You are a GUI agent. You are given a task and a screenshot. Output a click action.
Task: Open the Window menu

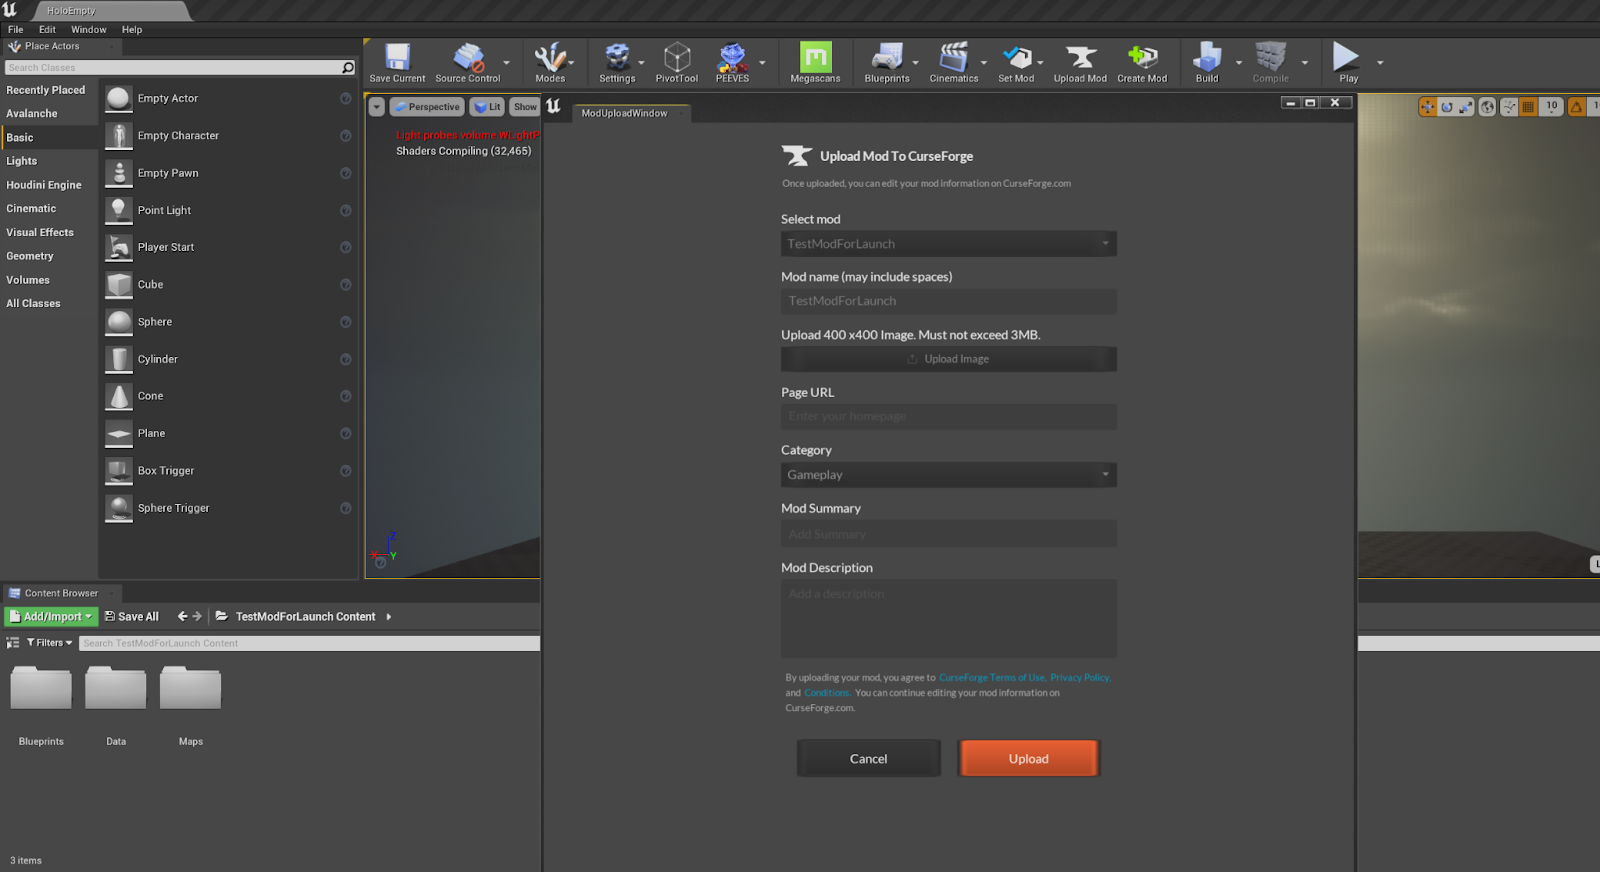tap(89, 30)
